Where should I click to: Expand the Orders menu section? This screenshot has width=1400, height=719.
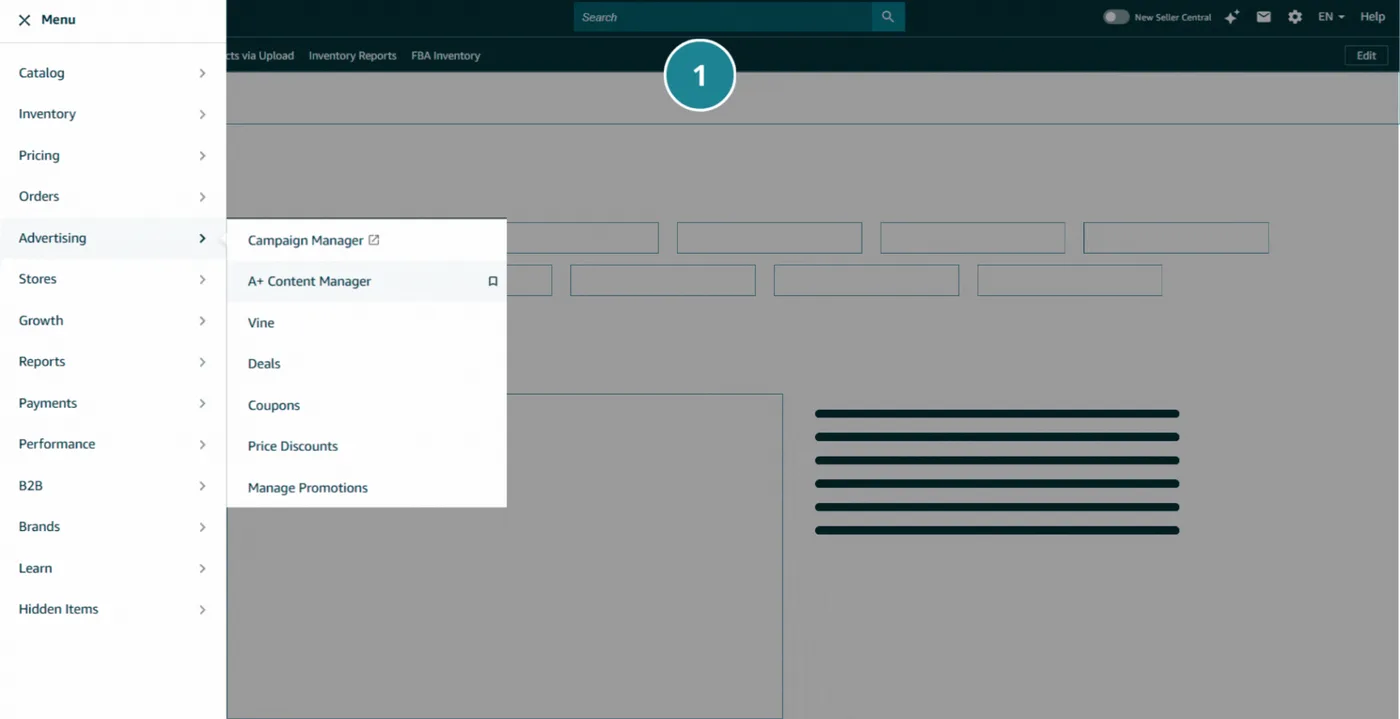pyautogui.click(x=113, y=197)
